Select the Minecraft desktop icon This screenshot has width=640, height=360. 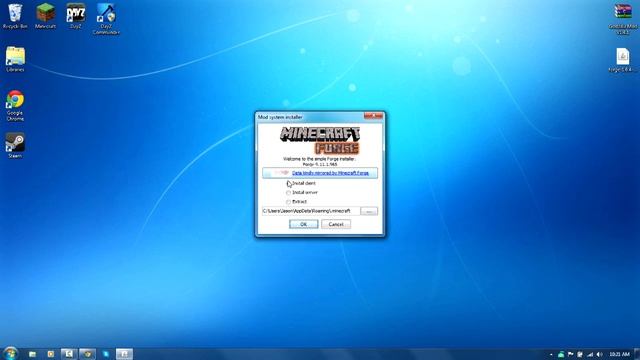[45, 16]
